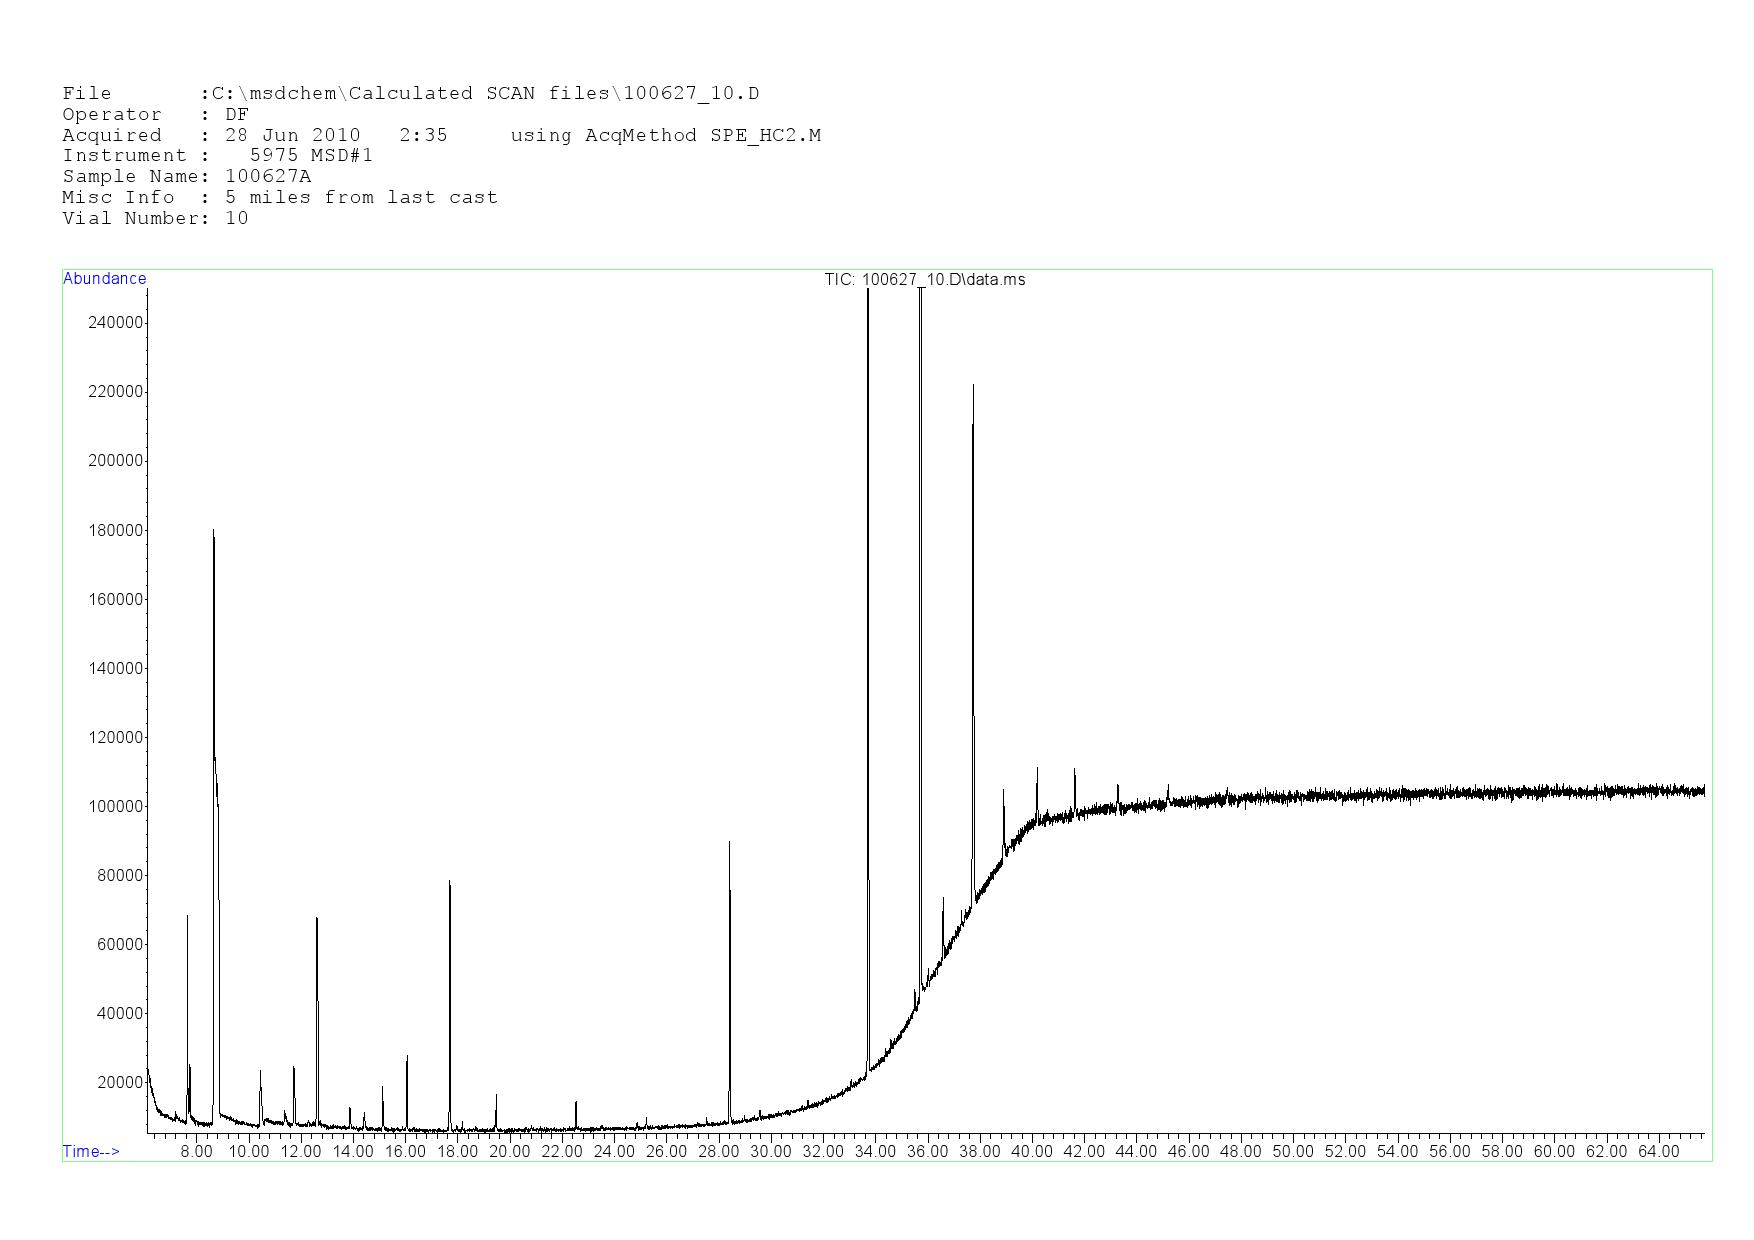Click the Abundance y-axis label
Image resolution: width=1754 pixels, height=1240 pixels.
click(x=104, y=279)
